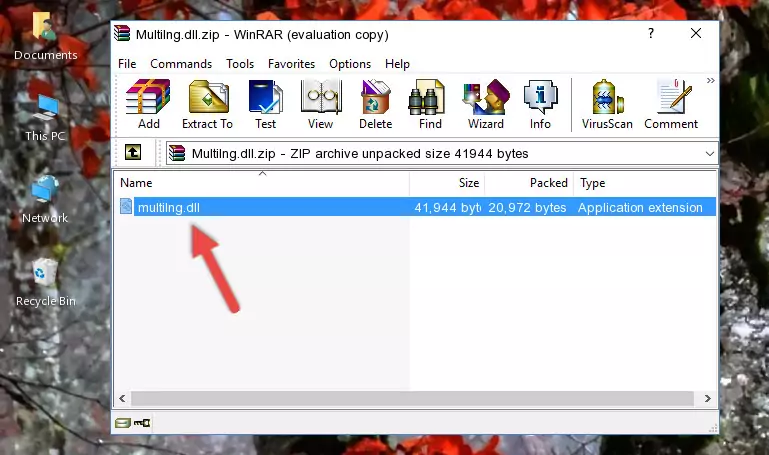Click the key password icon in status bar

(142, 423)
